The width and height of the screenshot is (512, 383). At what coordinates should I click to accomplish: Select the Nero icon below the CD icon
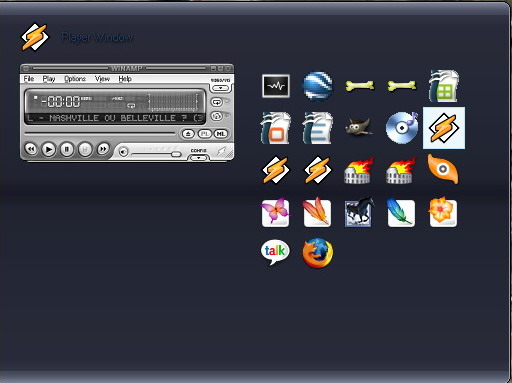click(x=401, y=171)
